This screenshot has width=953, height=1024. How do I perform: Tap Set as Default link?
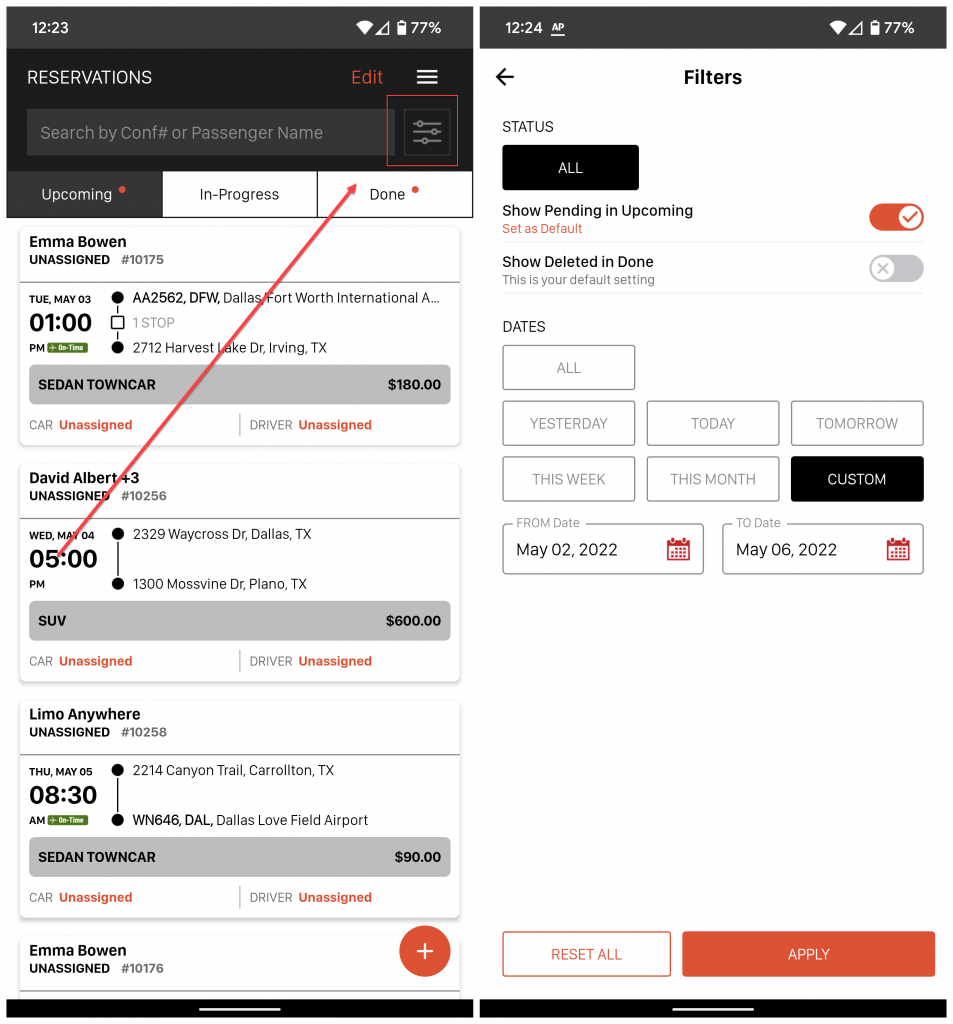click(x=542, y=229)
